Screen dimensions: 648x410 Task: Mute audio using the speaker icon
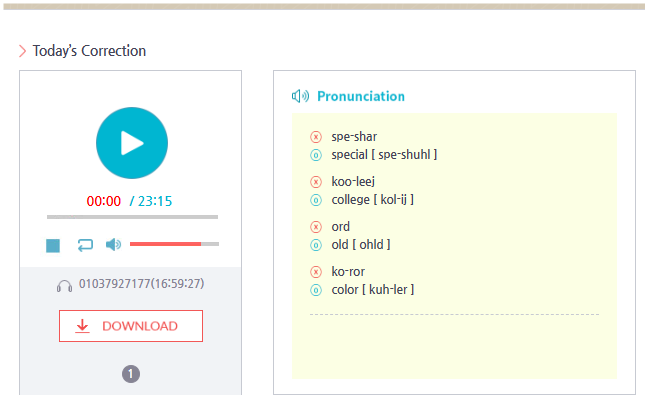(x=113, y=245)
